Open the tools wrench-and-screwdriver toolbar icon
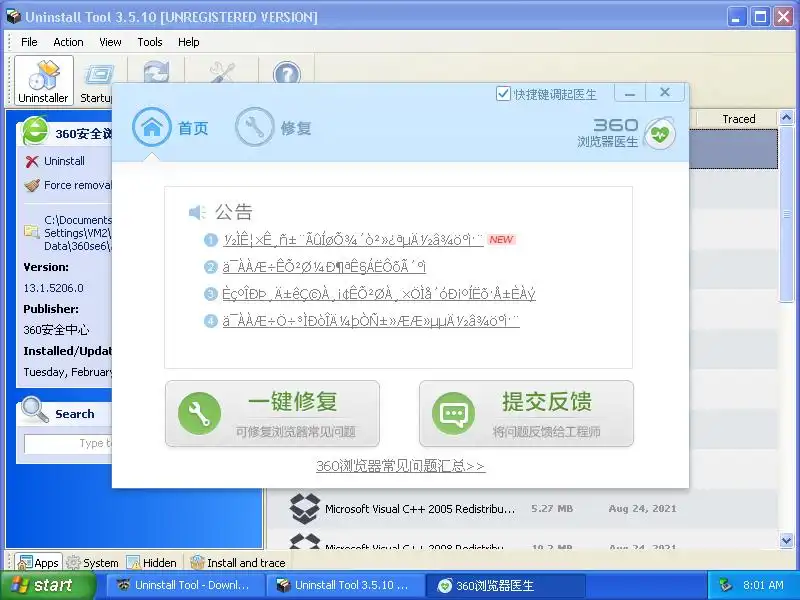The image size is (800, 600). point(222,72)
